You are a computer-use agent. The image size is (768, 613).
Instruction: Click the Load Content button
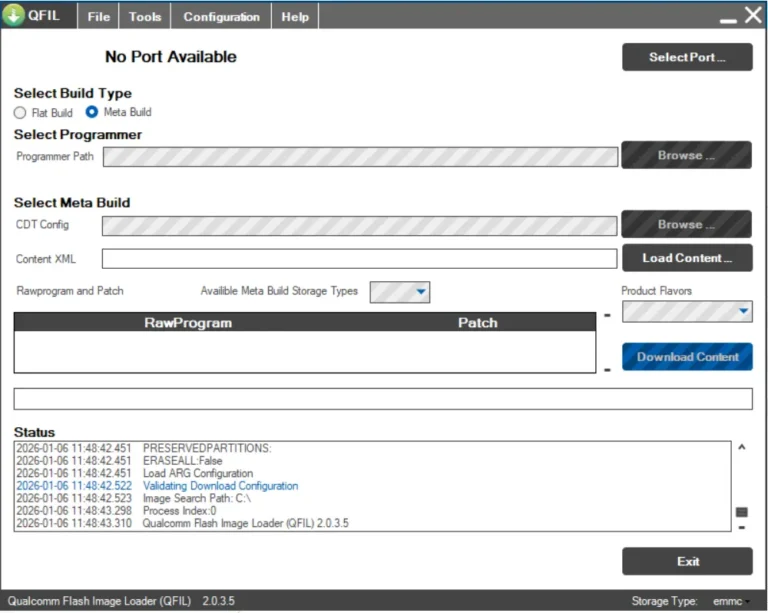point(687,258)
